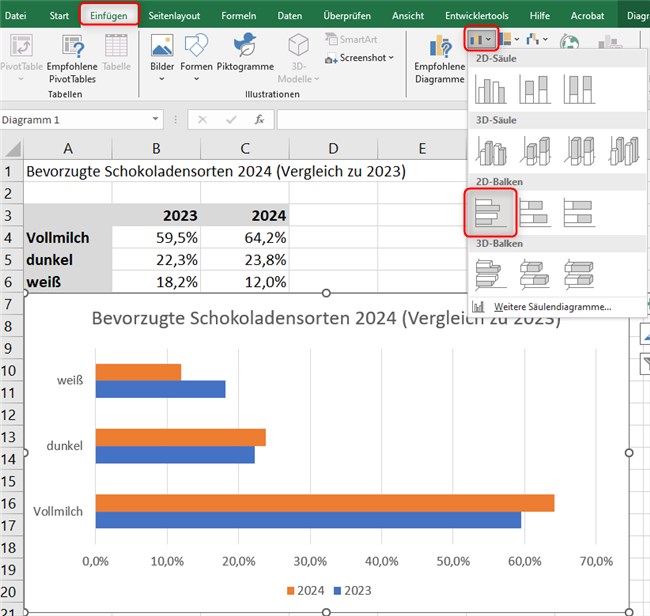The width and height of the screenshot is (650, 616).
Task: Select the 100% stacked 2D column chart
Action: click(x=578, y=90)
